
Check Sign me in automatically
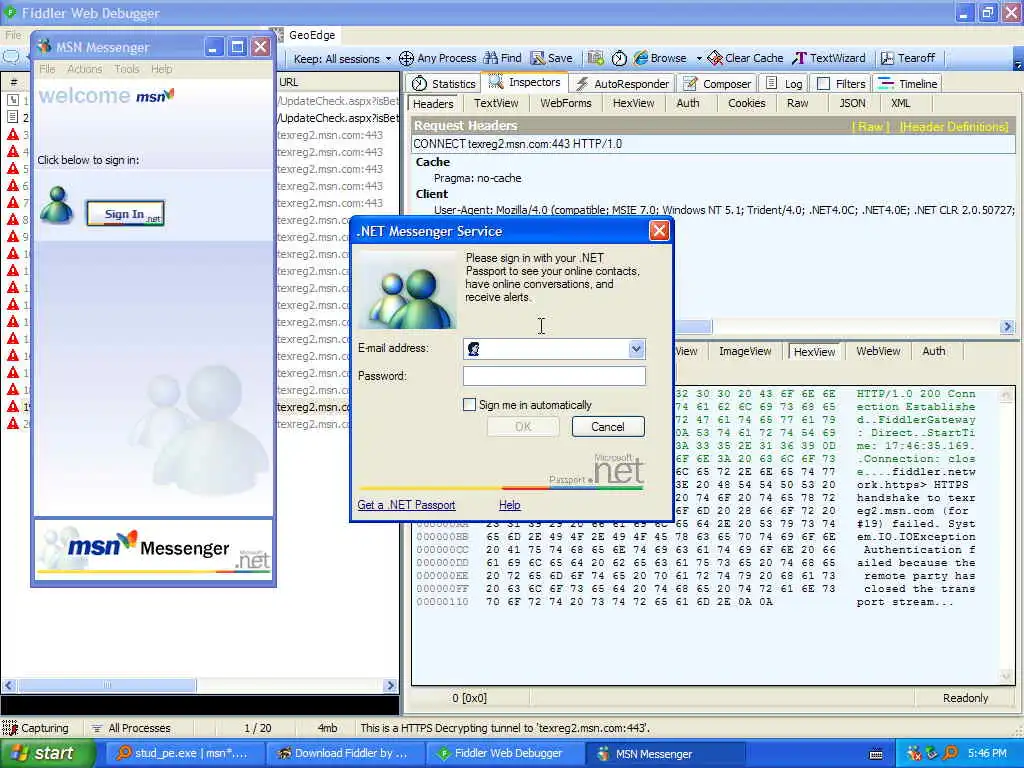[470, 405]
